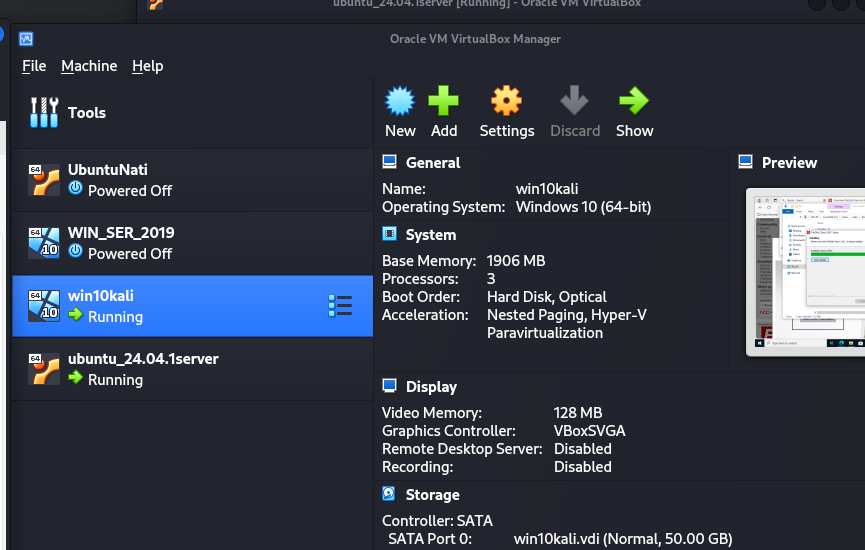
Task: Open the win10kali machine tools menu icon
Action: coord(340,306)
